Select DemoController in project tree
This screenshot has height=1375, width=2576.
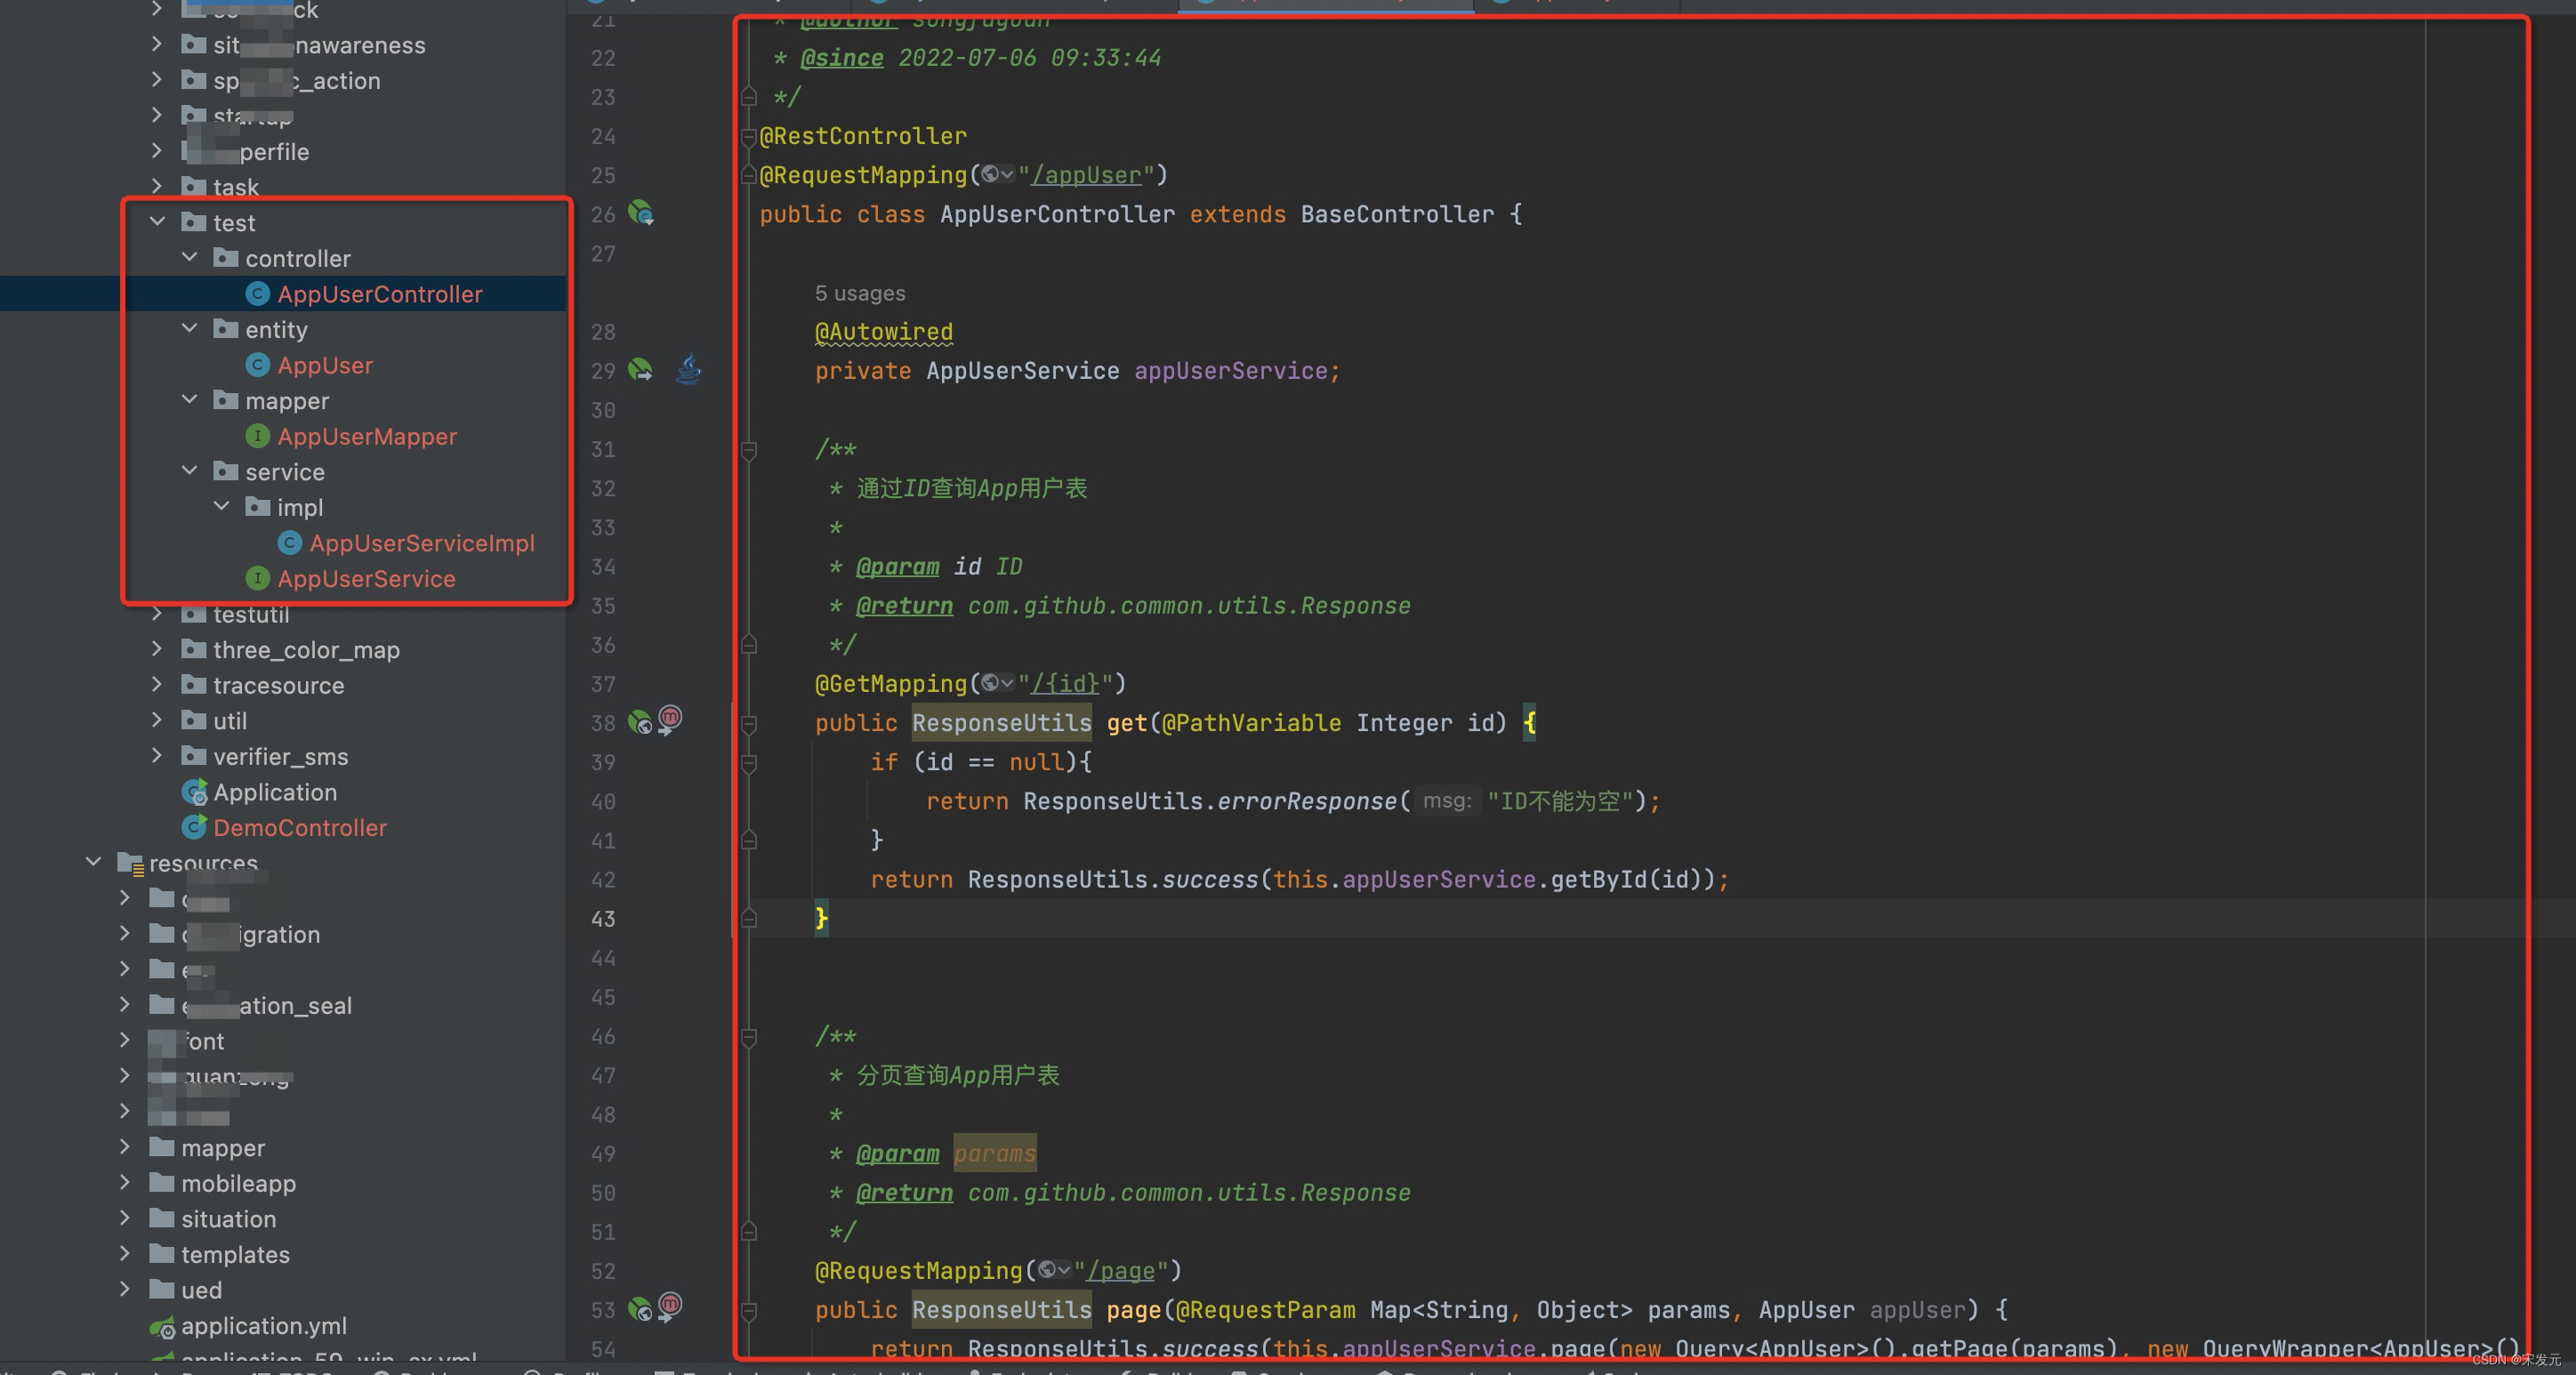pos(299,827)
